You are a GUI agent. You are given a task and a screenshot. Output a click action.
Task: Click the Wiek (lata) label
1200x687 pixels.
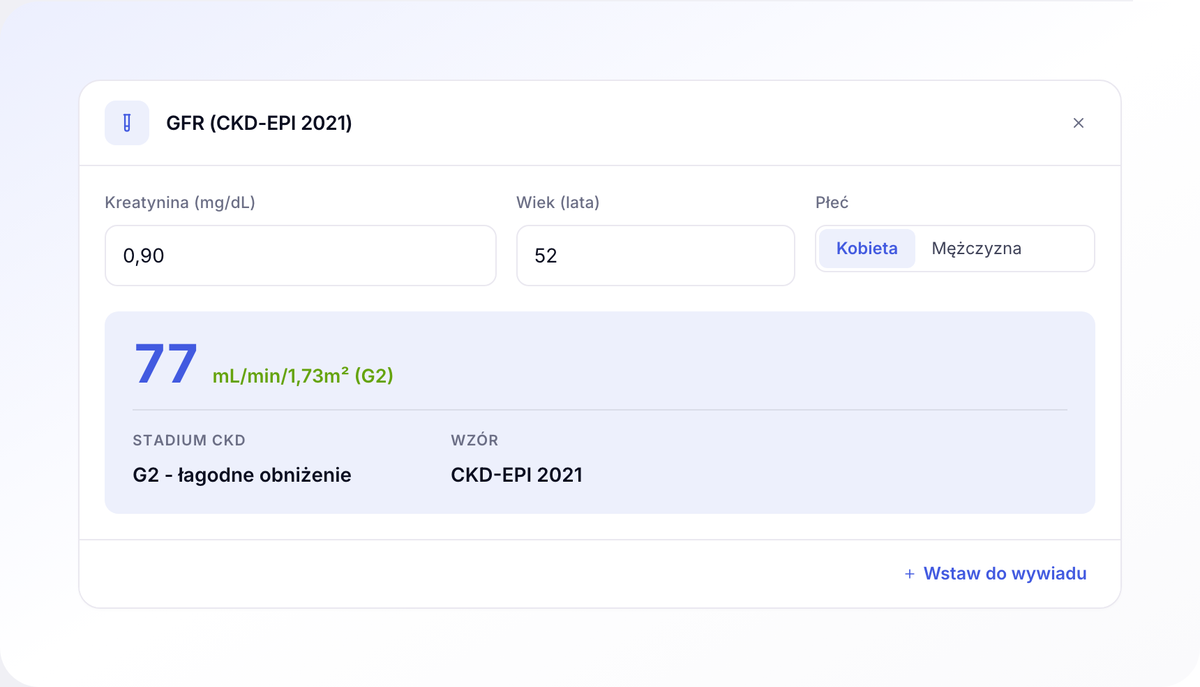558,202
